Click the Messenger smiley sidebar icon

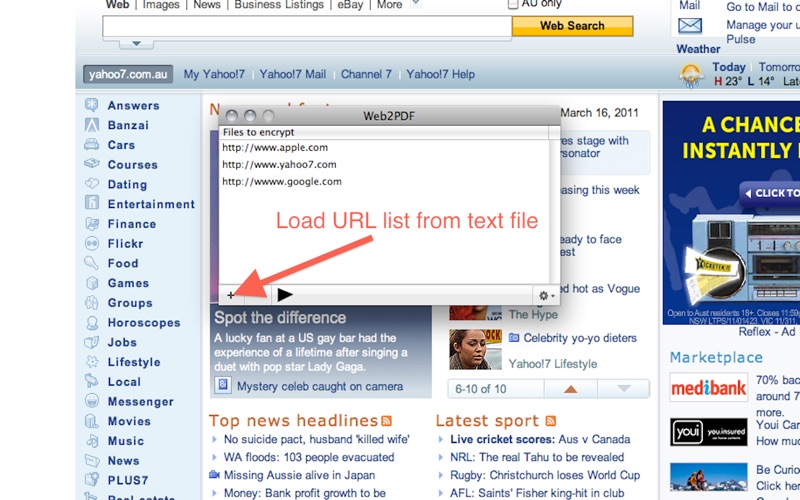(x=92, y=401)
